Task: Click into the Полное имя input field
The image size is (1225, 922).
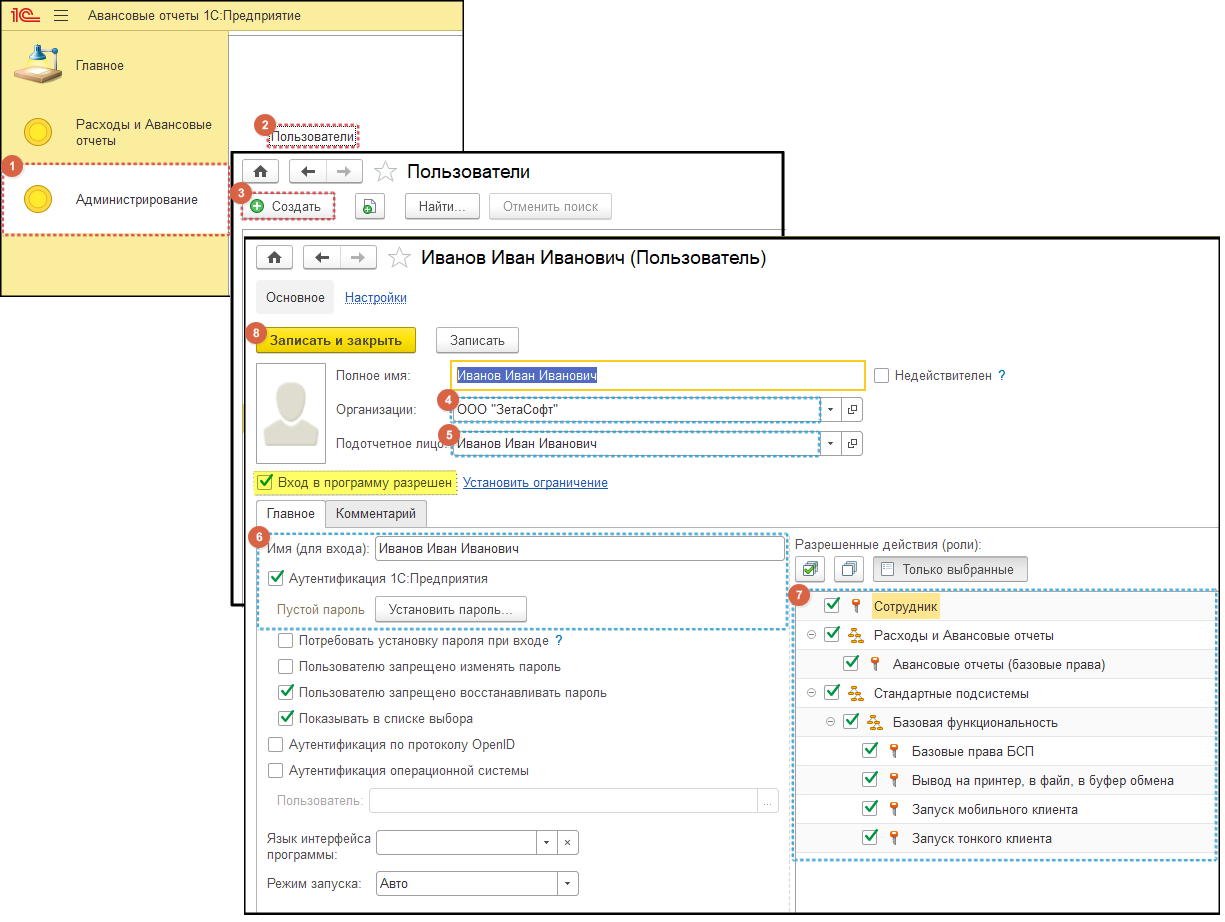Action: tap(657, 375)
